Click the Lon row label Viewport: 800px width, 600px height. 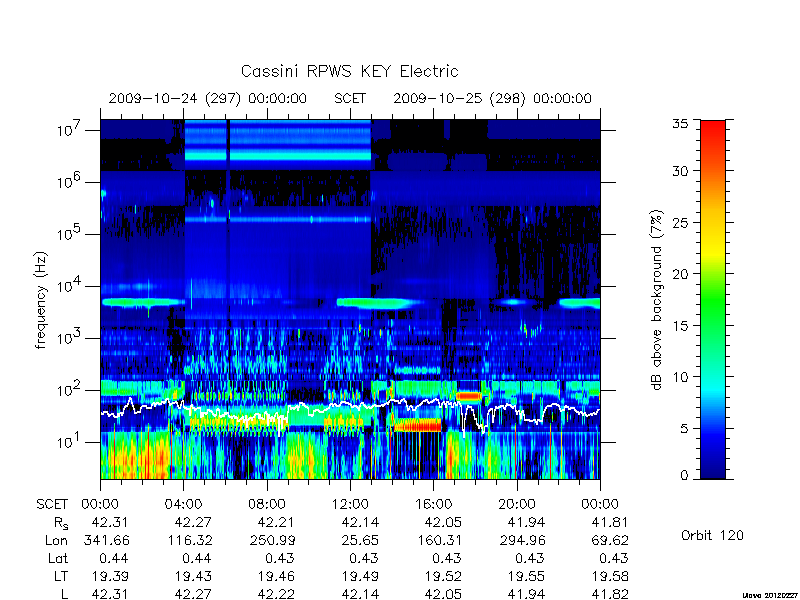(56, 540)
